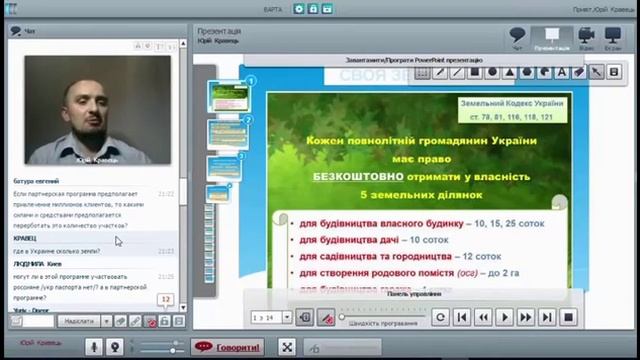Toggle the chat lock icon
The width and height of the screenshot is (640, 360).
pyautogui.click(x=164, y=321)
